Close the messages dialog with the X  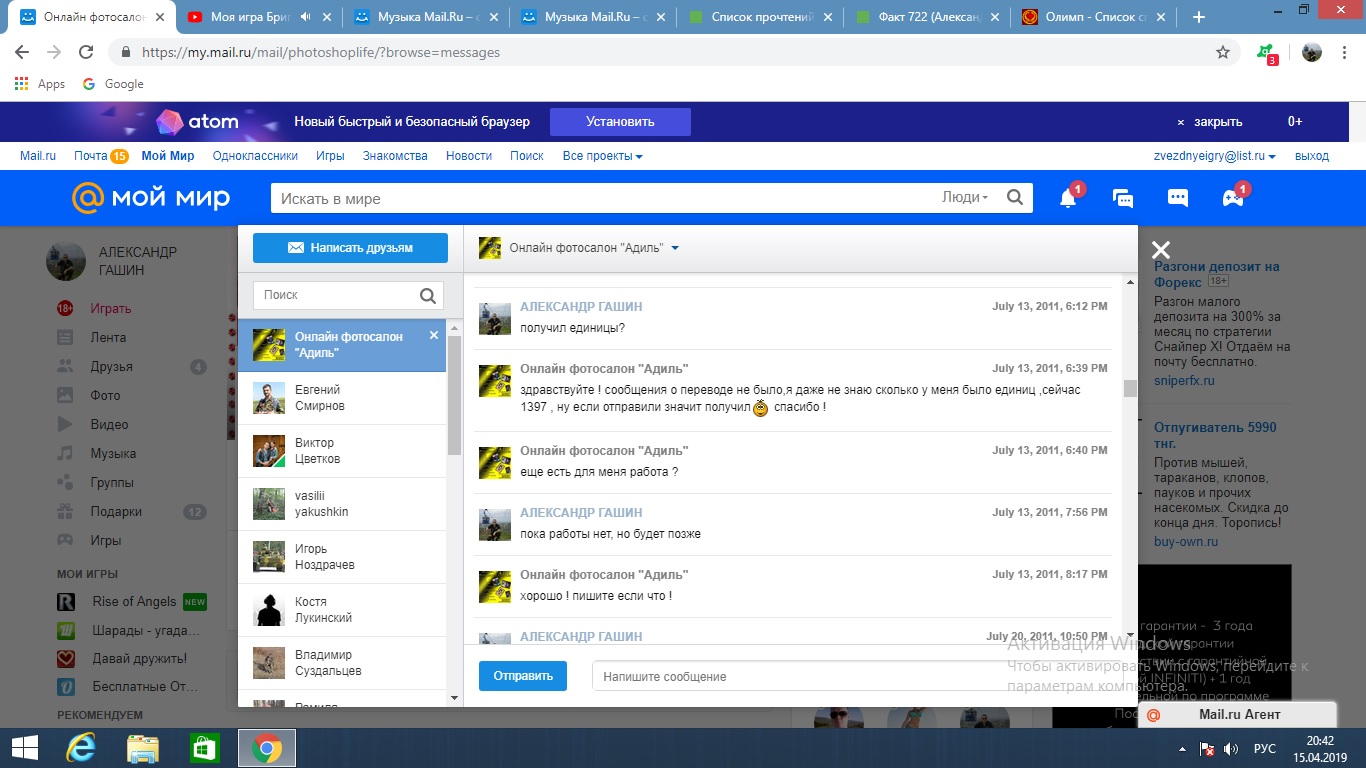pos(1160,250)
